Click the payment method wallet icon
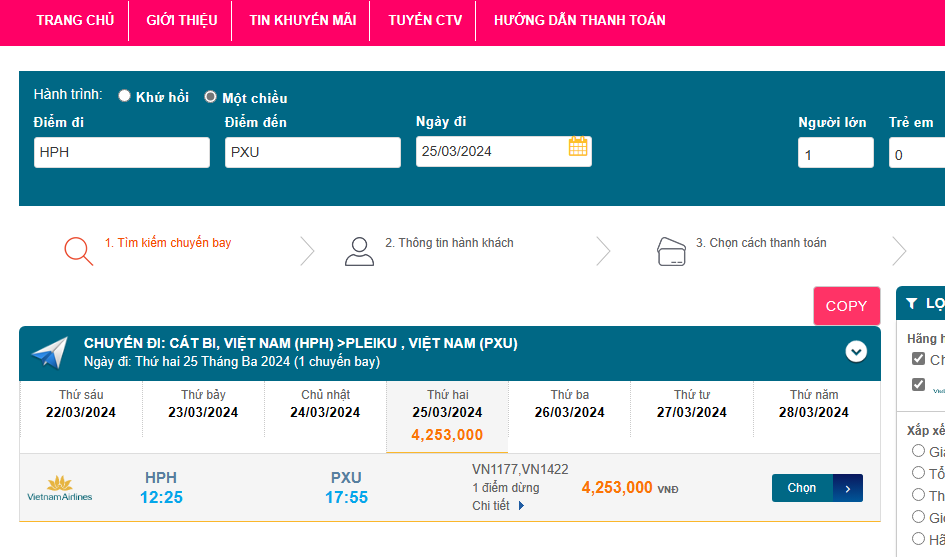The image size is (945, 557). [x=671, y=250]
